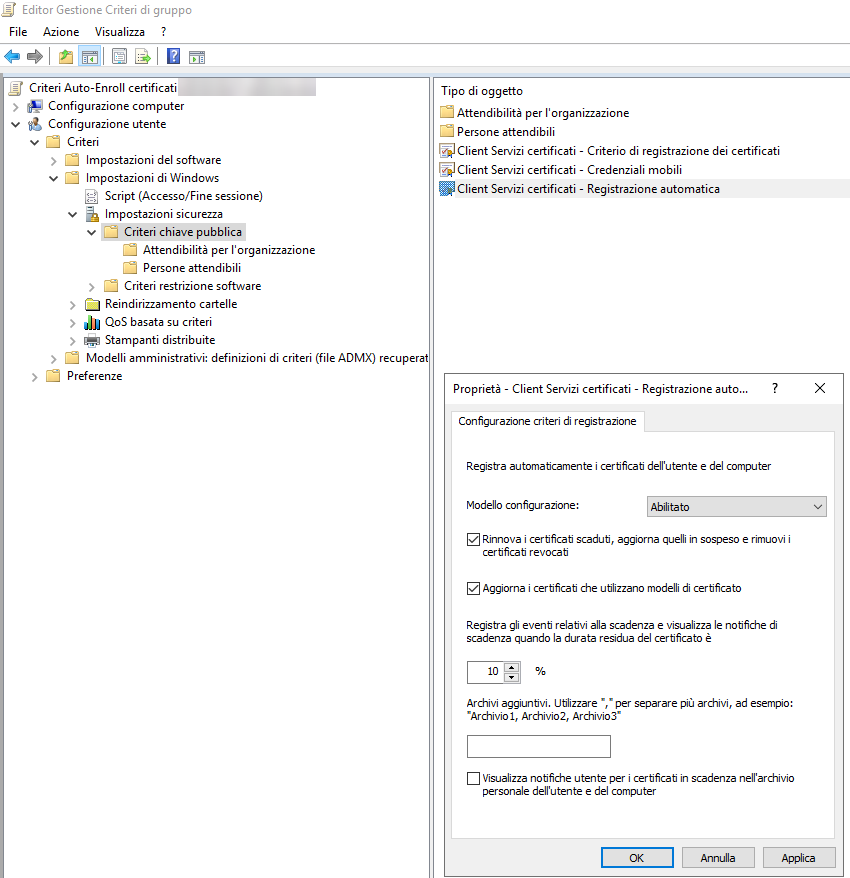Click the Forward arrow toolbar icon
Viewport: 850px width, 878px height.
pos(35,57)
